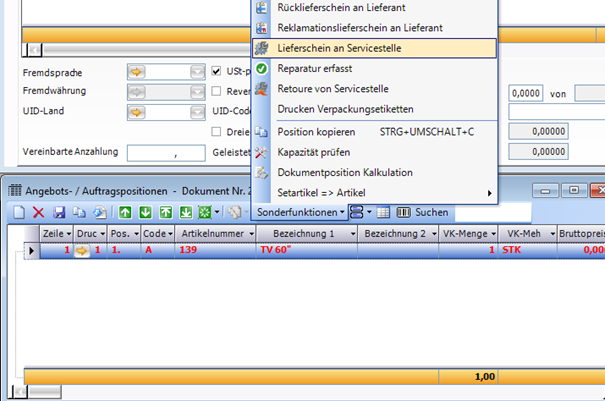
Task: Click the Suchen button
Action: tap(432, 212)
